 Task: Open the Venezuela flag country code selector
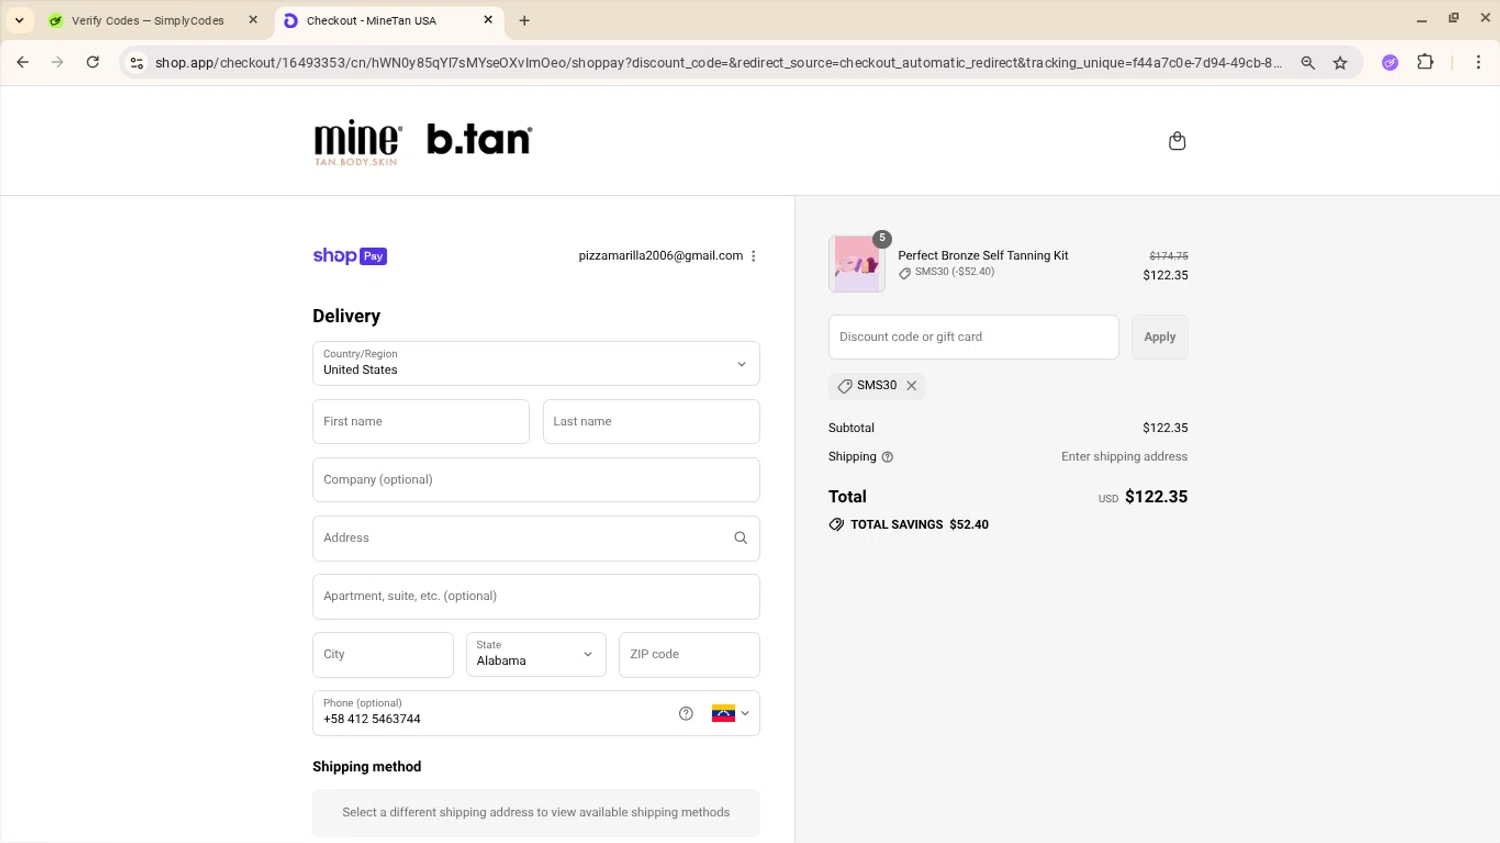coord(730,713)
